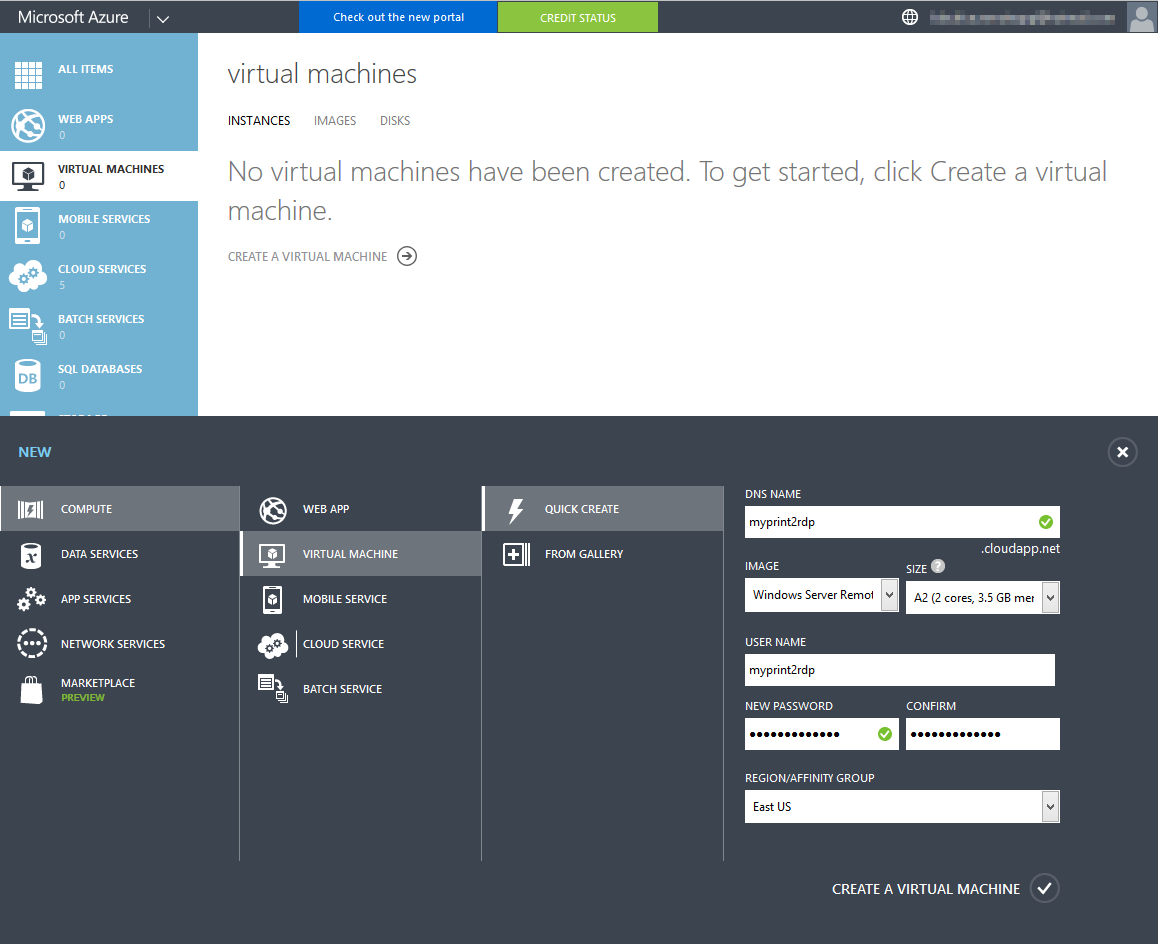This screenshot has height=944, width=1158.
Task: Switch to the Disks tab
Action: coord(395,121)
